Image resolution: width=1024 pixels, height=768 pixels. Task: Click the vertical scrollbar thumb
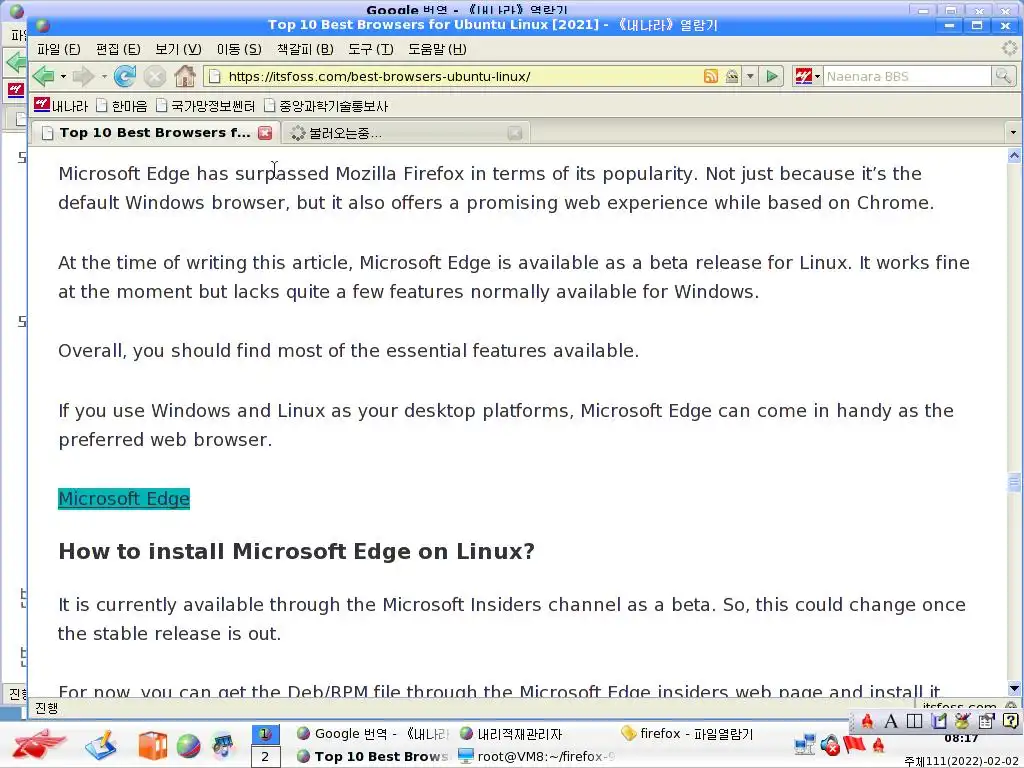[x=1014, y=483]
